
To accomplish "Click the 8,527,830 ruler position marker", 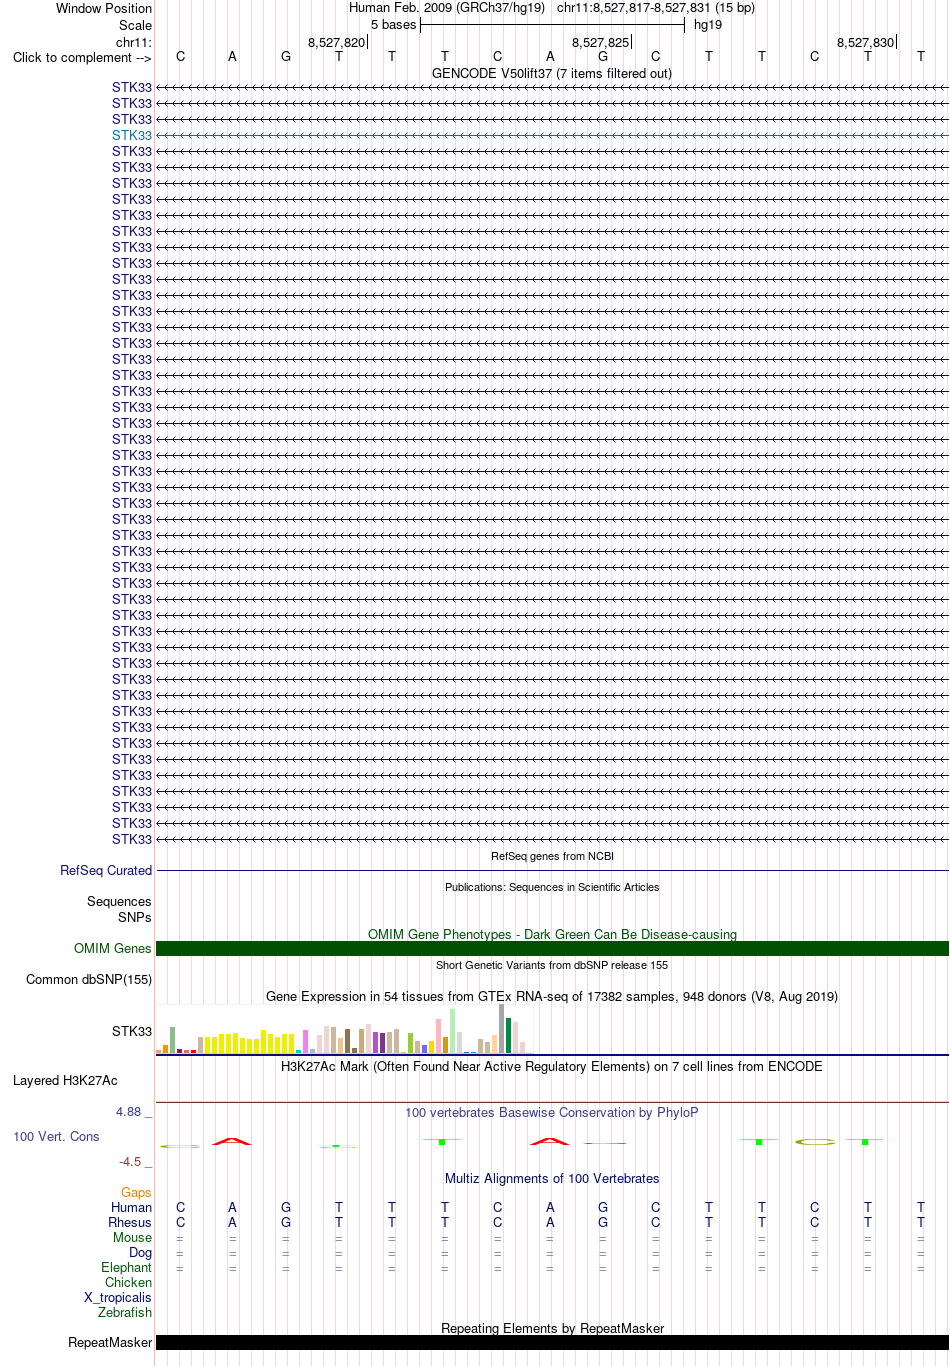I will point(866,42).
